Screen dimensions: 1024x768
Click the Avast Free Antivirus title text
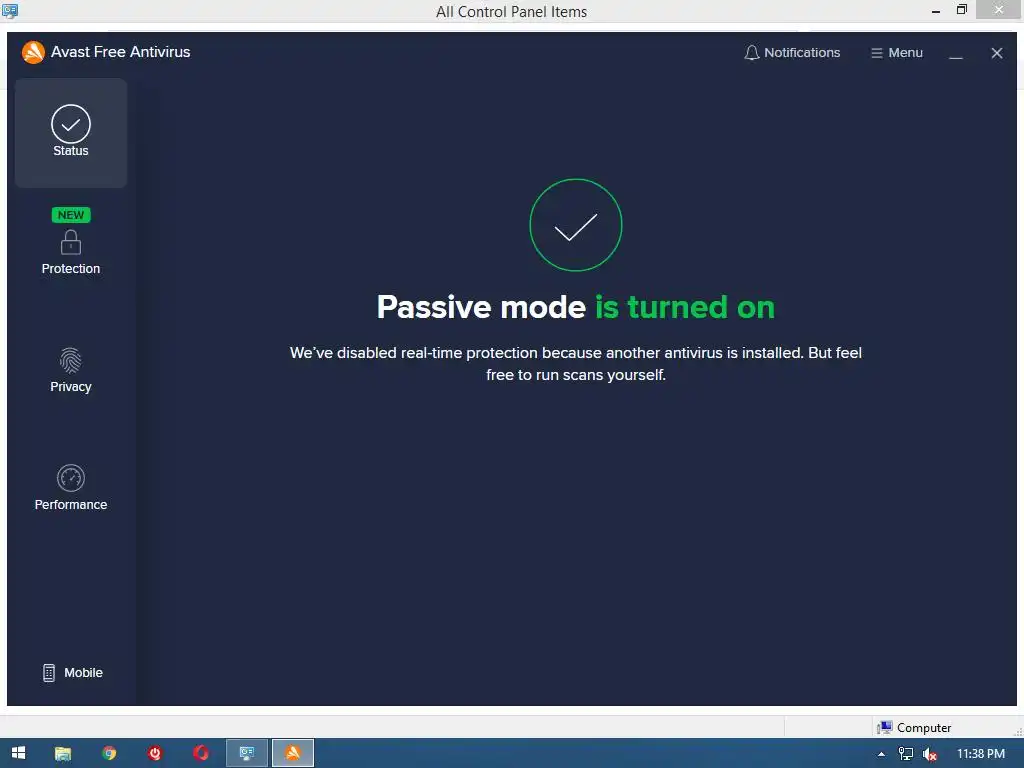121,52
